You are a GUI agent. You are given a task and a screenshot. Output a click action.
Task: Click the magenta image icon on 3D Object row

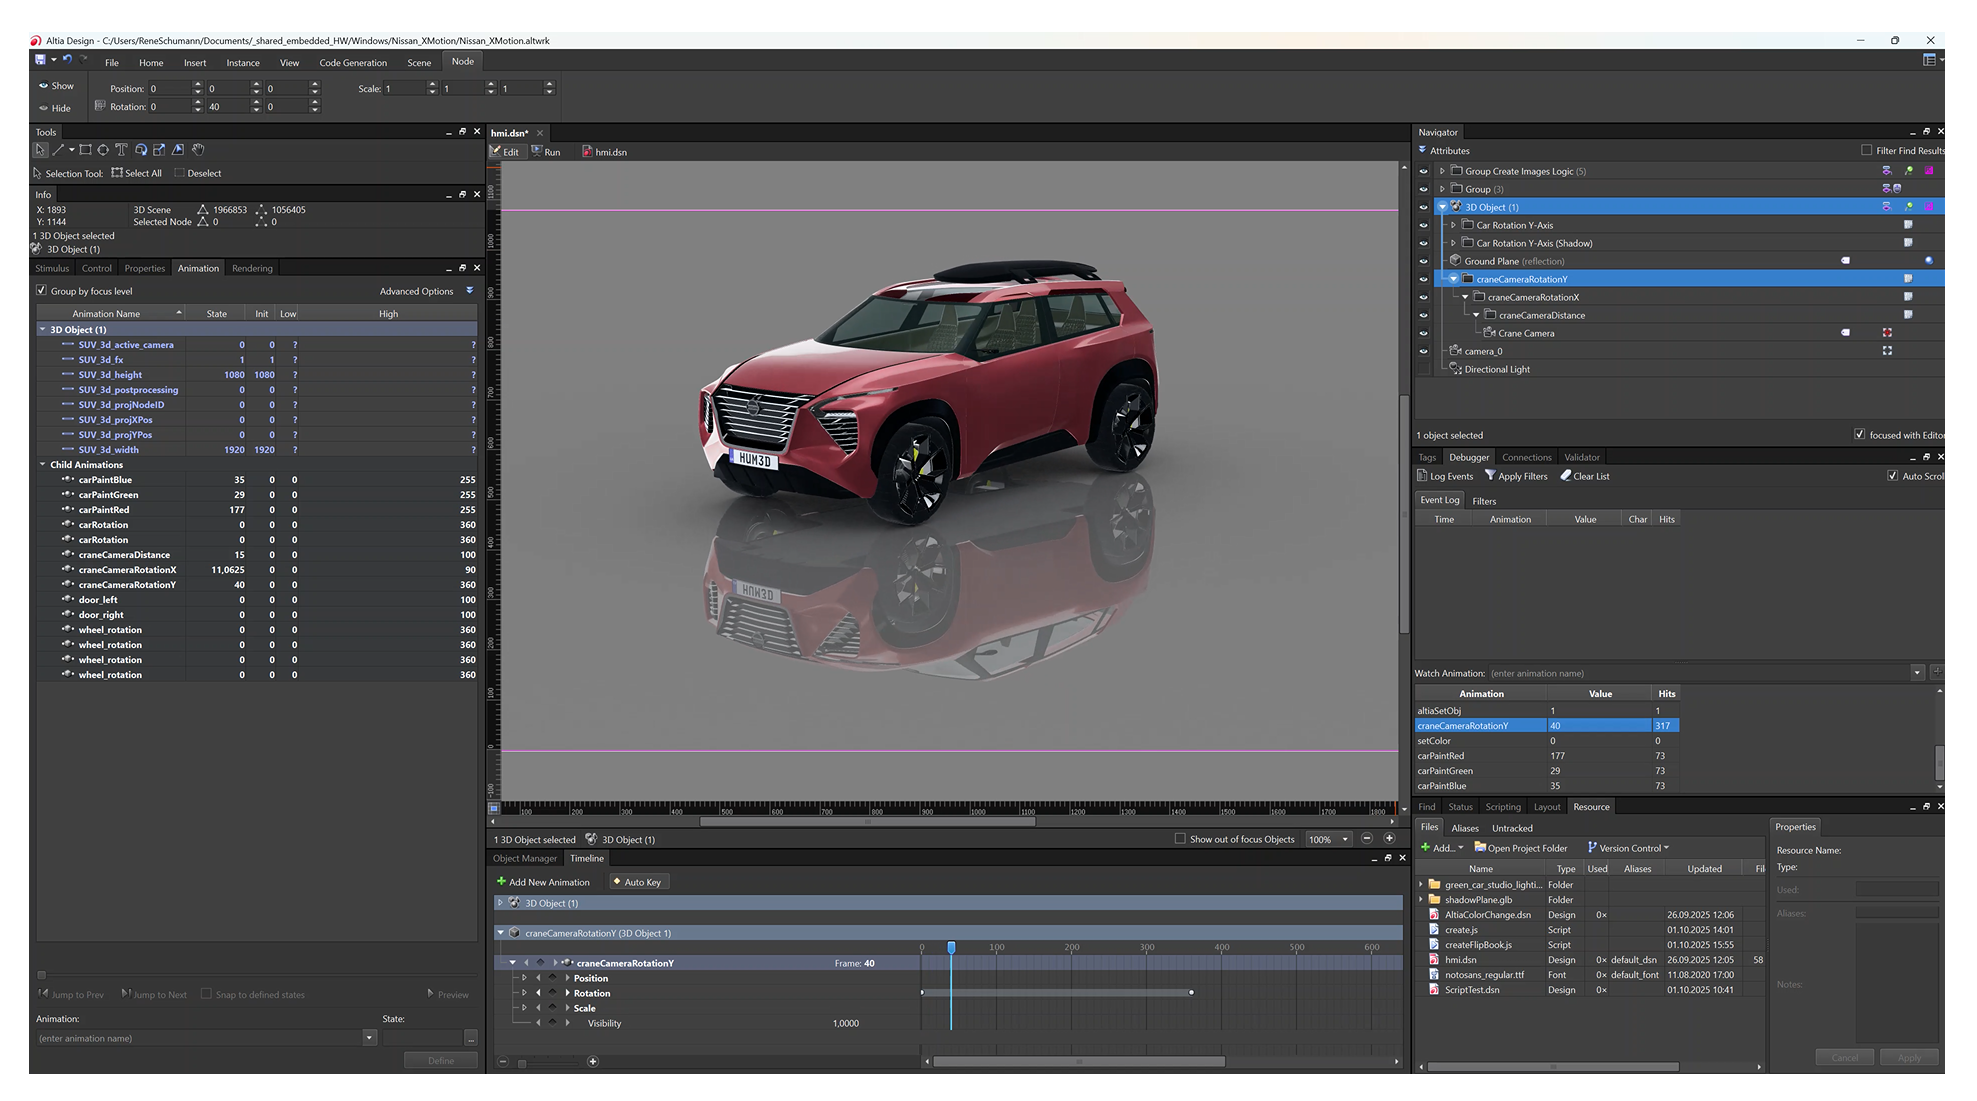pyautogui.click(x=1929, y=207)
